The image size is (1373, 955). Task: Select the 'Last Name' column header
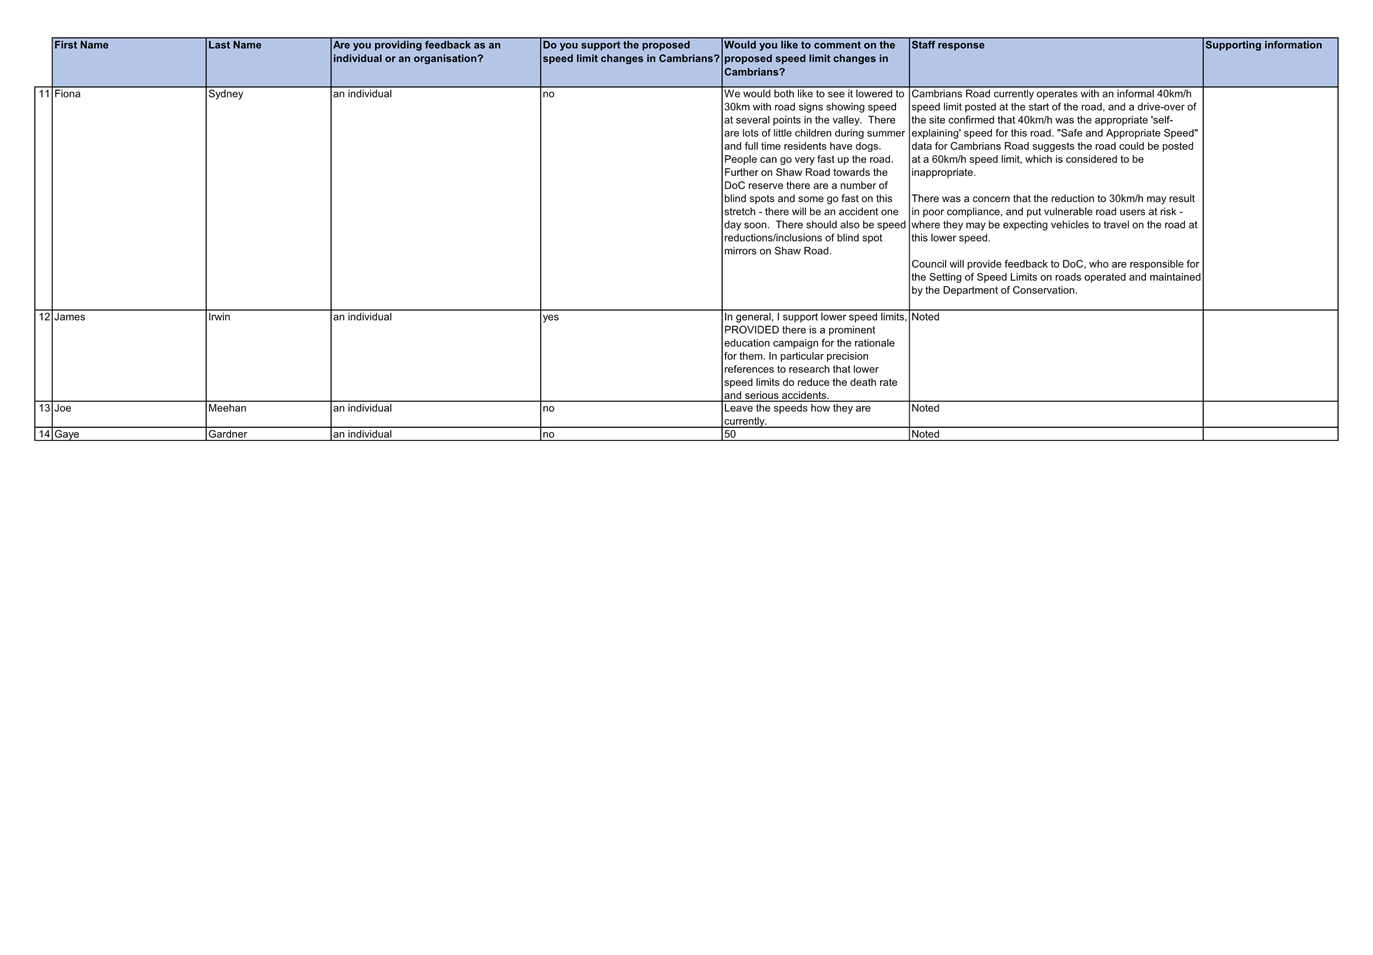tap(268, 62)
